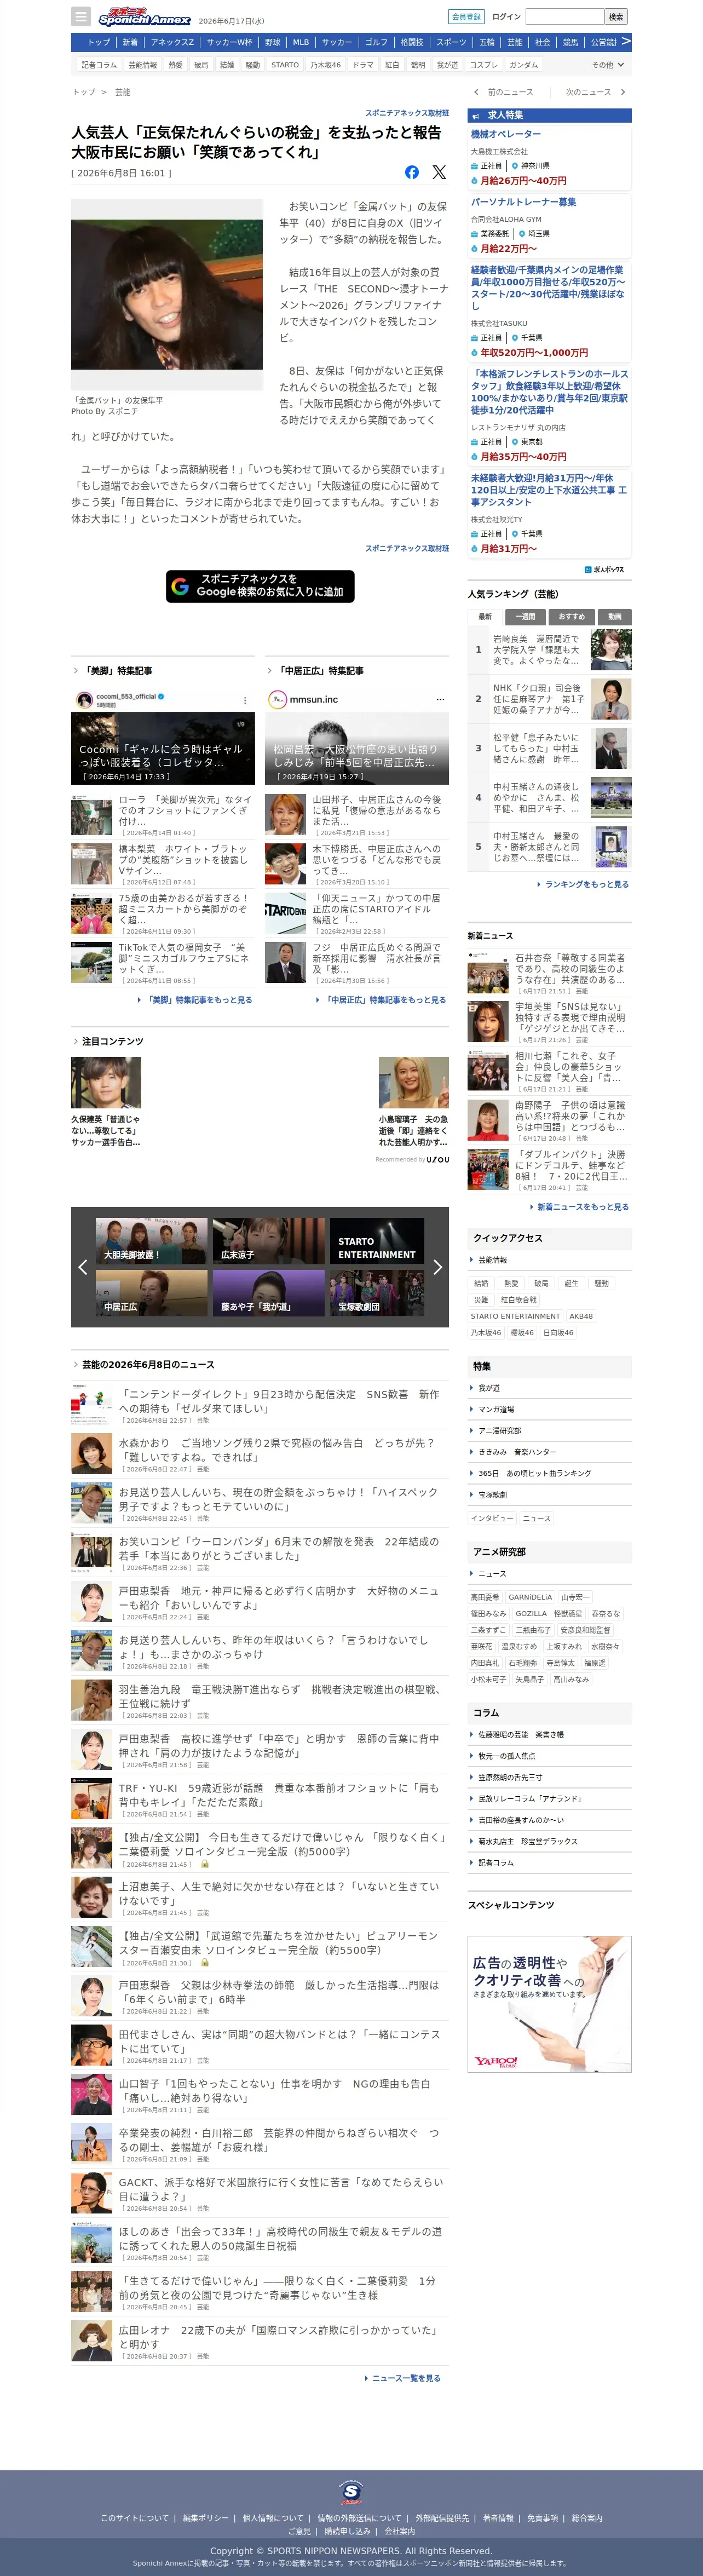This screenshot has height=2576, width=703.
Task: Click the Sponichi S logo in footer
Action: point(351,2491)
